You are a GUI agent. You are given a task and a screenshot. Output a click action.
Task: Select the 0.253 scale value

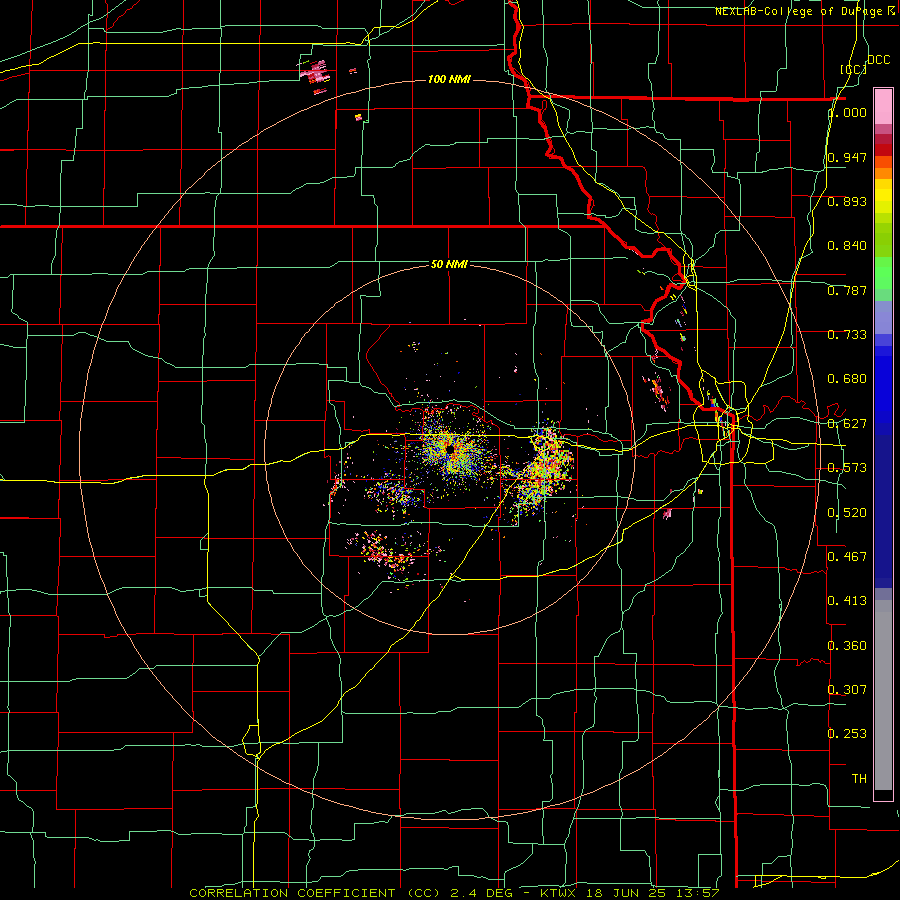(x=847, y=734)
